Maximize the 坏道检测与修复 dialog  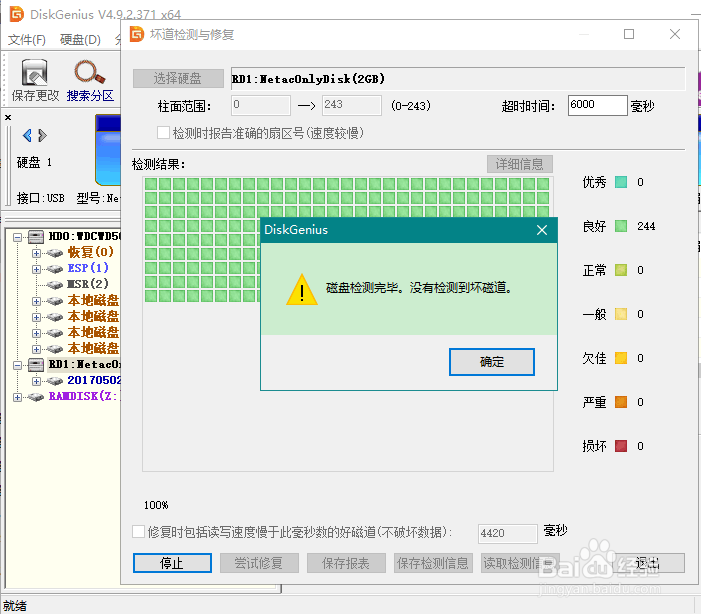629,34
